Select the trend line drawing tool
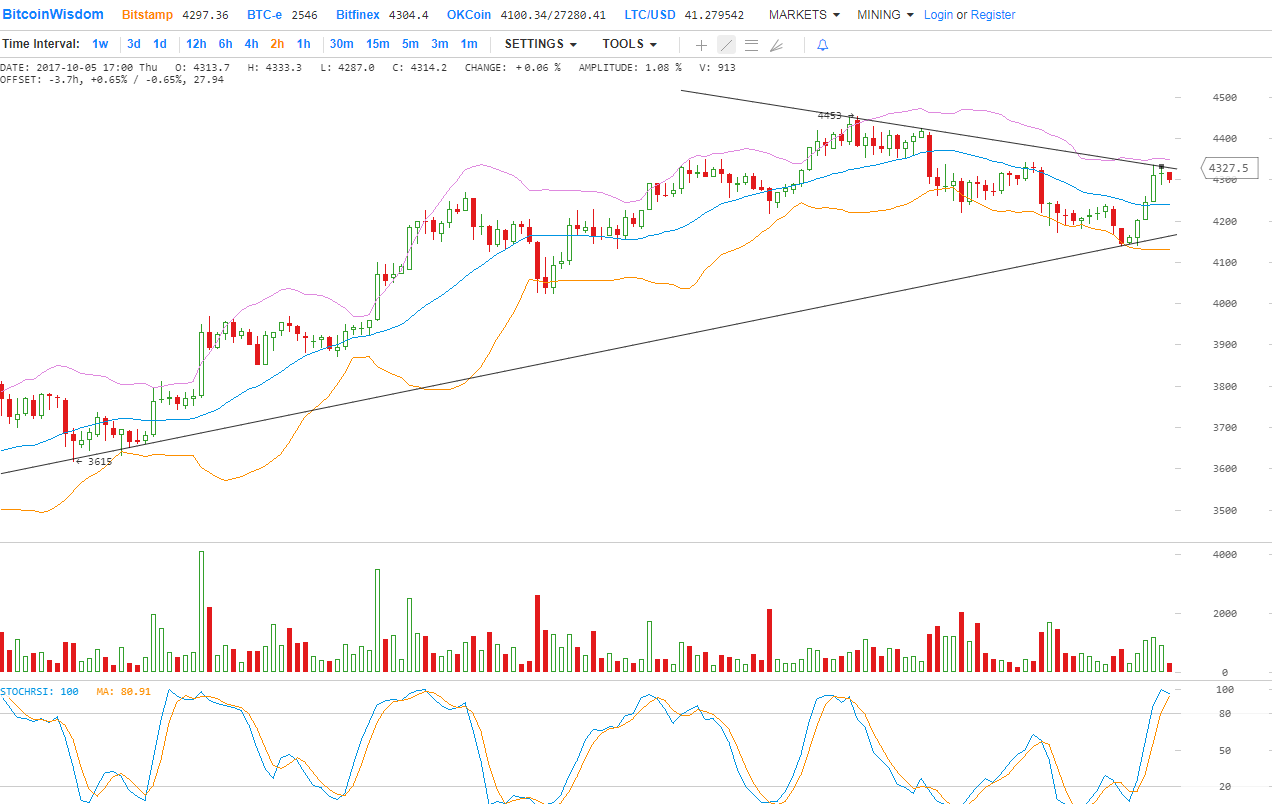The height and width of the screenshot is (804, 1272). [727, 45]
